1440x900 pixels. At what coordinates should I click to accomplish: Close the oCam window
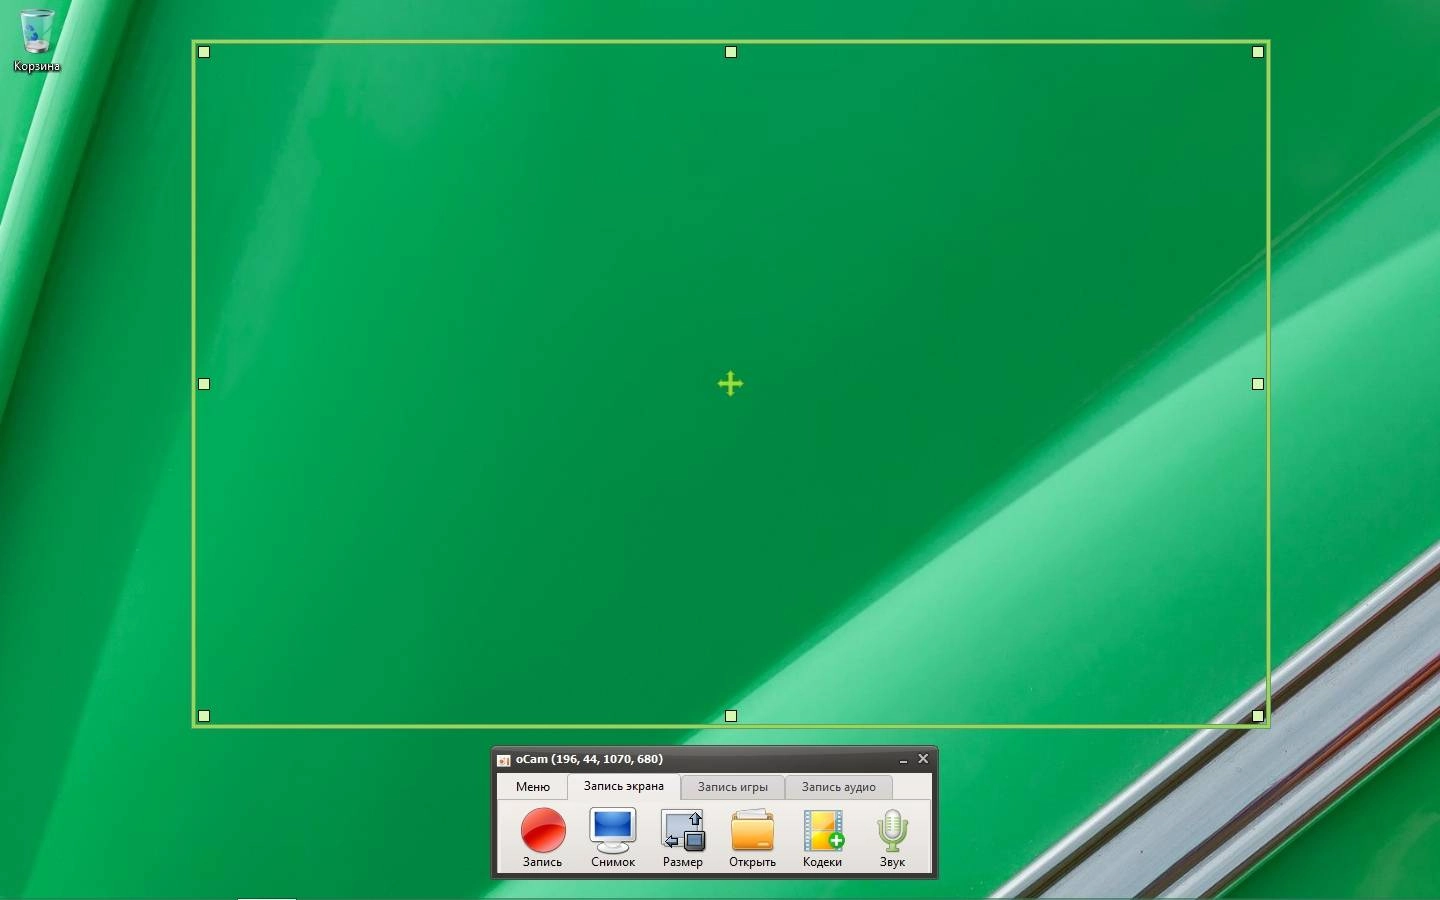click(x=923, y=759)
